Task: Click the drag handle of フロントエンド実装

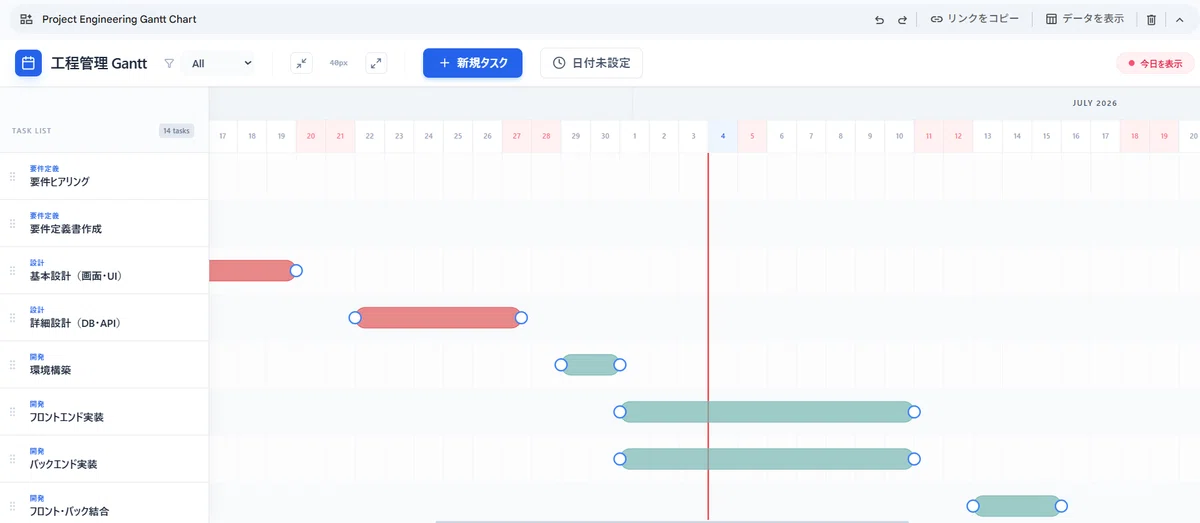Action: coord(13,412)
